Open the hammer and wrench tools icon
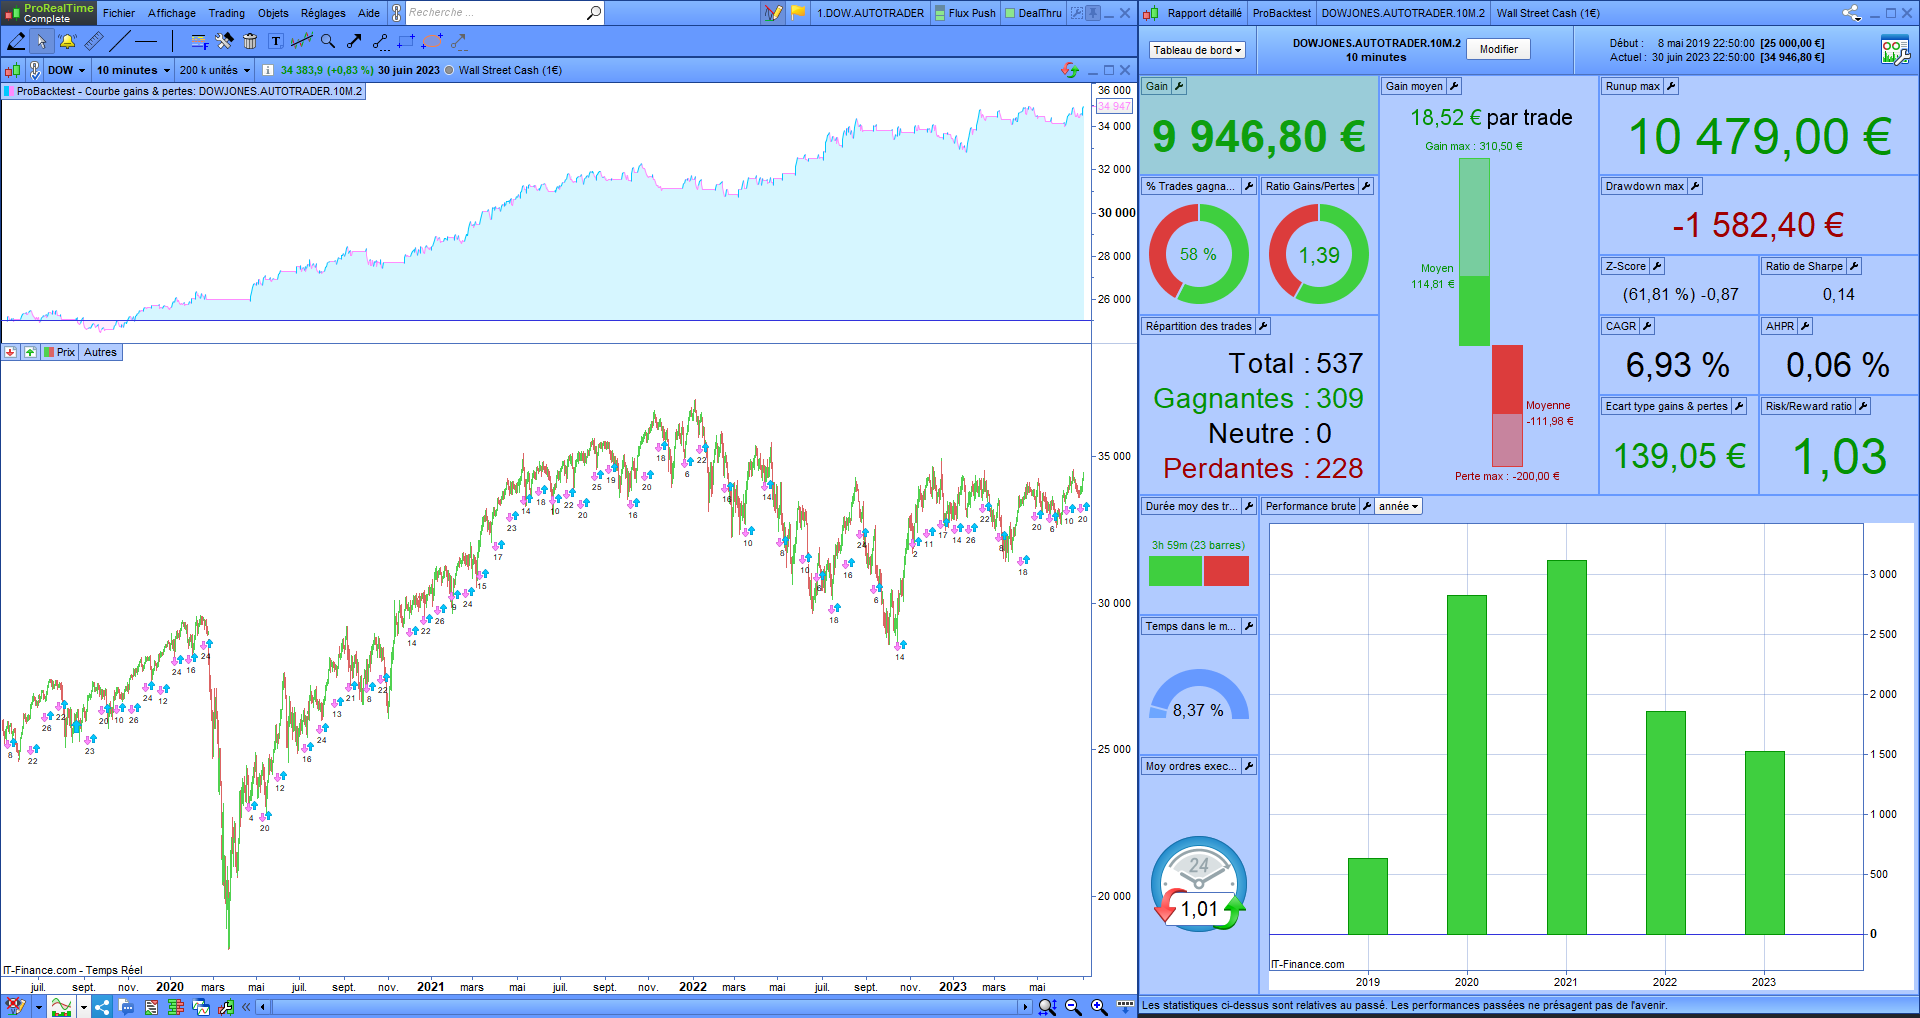Screen dimensions: 1920x1018 click(x=224, y=41)
